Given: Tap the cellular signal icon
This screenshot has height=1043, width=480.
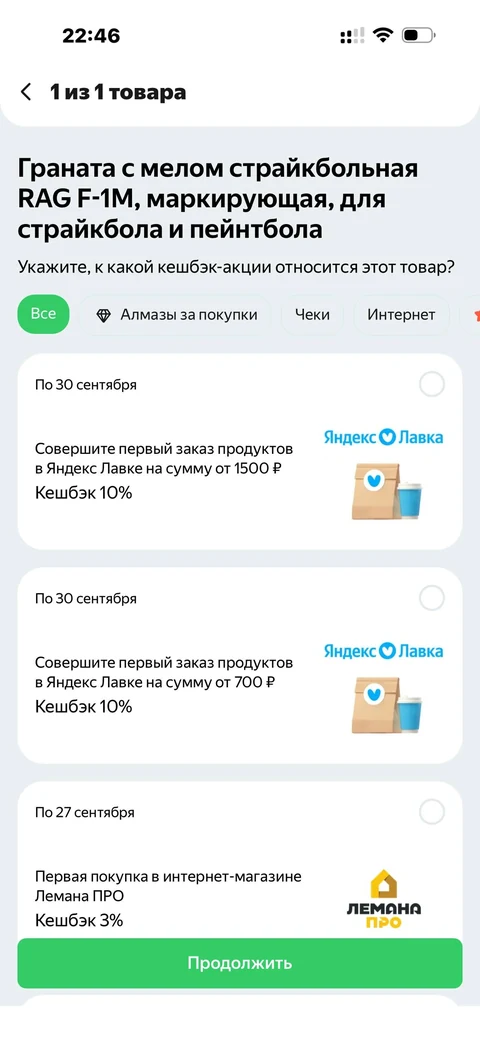Looking at the screenshot, I should [x=352, y=35].
